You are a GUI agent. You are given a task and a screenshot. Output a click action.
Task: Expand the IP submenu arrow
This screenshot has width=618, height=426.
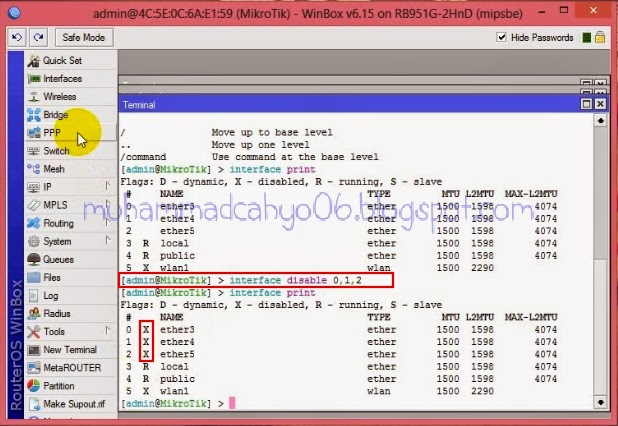(x=108, y=186)
